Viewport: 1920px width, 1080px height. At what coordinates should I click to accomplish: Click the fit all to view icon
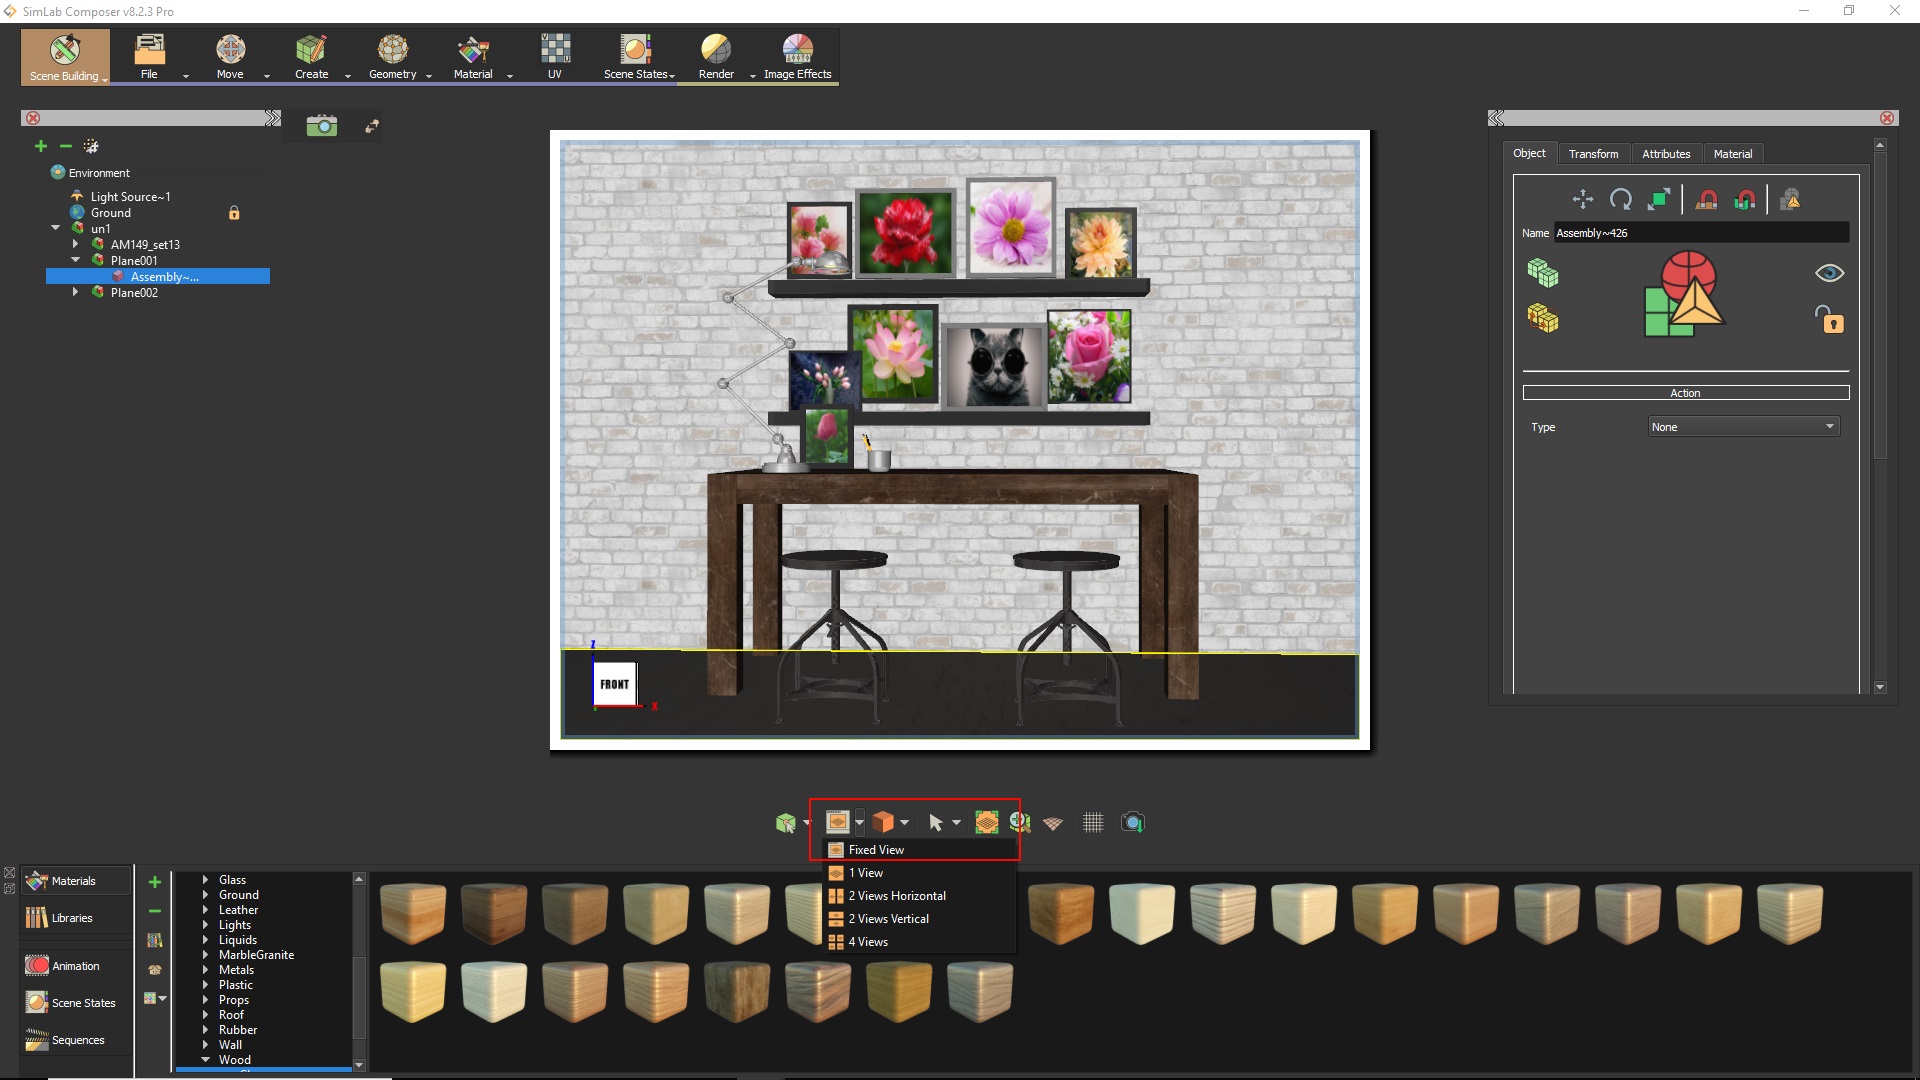click(x=986, y=822)
